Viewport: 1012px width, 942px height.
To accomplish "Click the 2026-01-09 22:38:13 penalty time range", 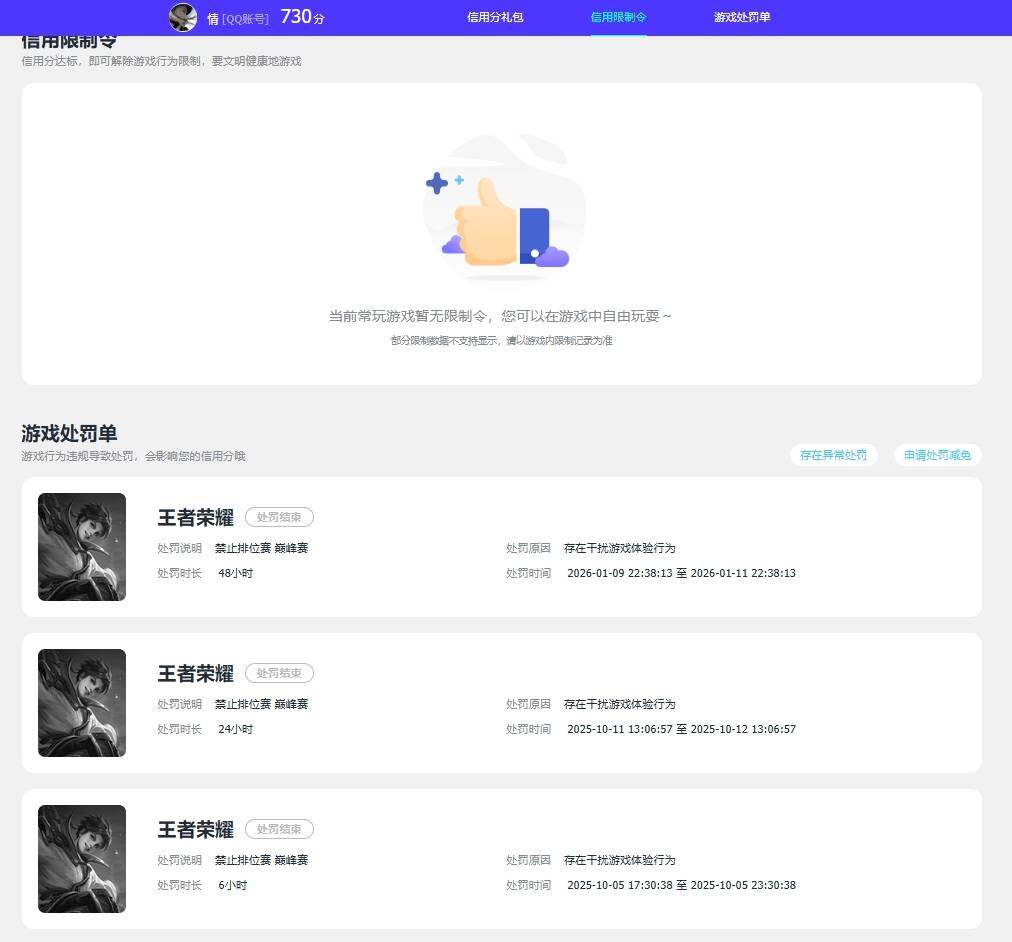I will click(x=682, y=573).
